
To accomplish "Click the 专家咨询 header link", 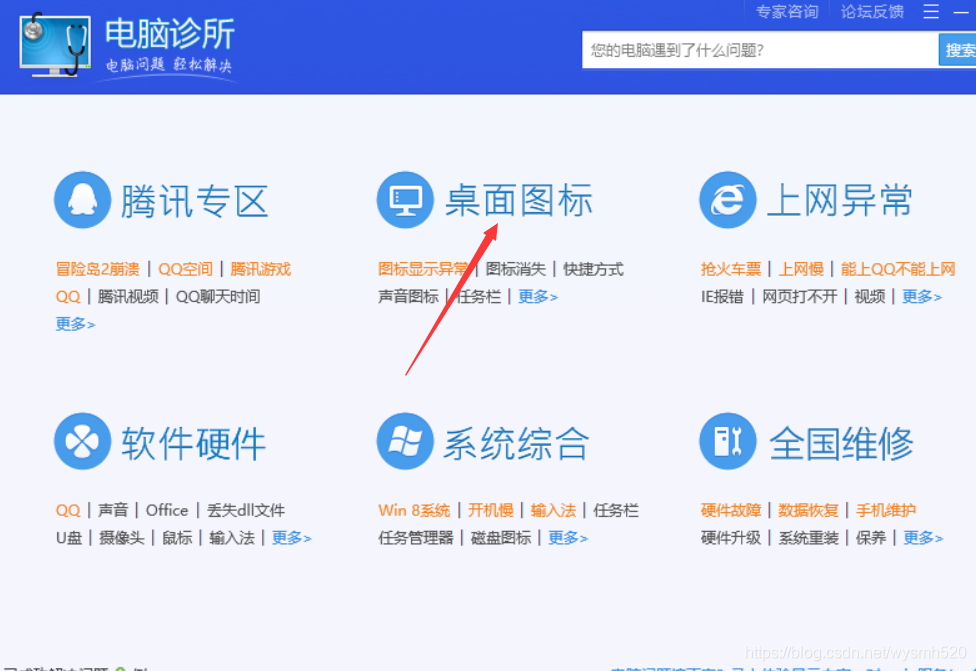I will pyautogui.click(x=787, y=11).
